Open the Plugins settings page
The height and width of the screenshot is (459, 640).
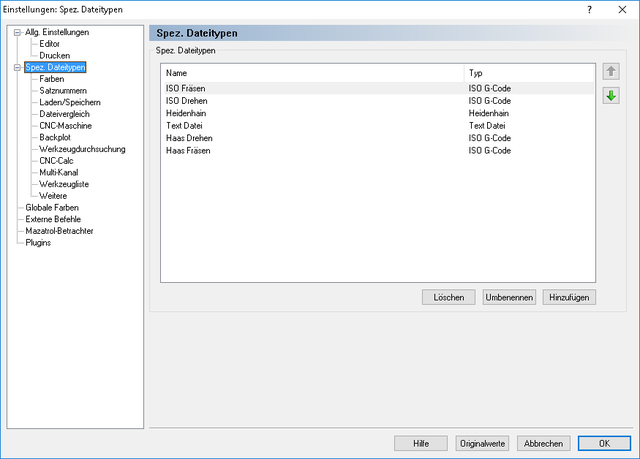(x=38, y=243)
